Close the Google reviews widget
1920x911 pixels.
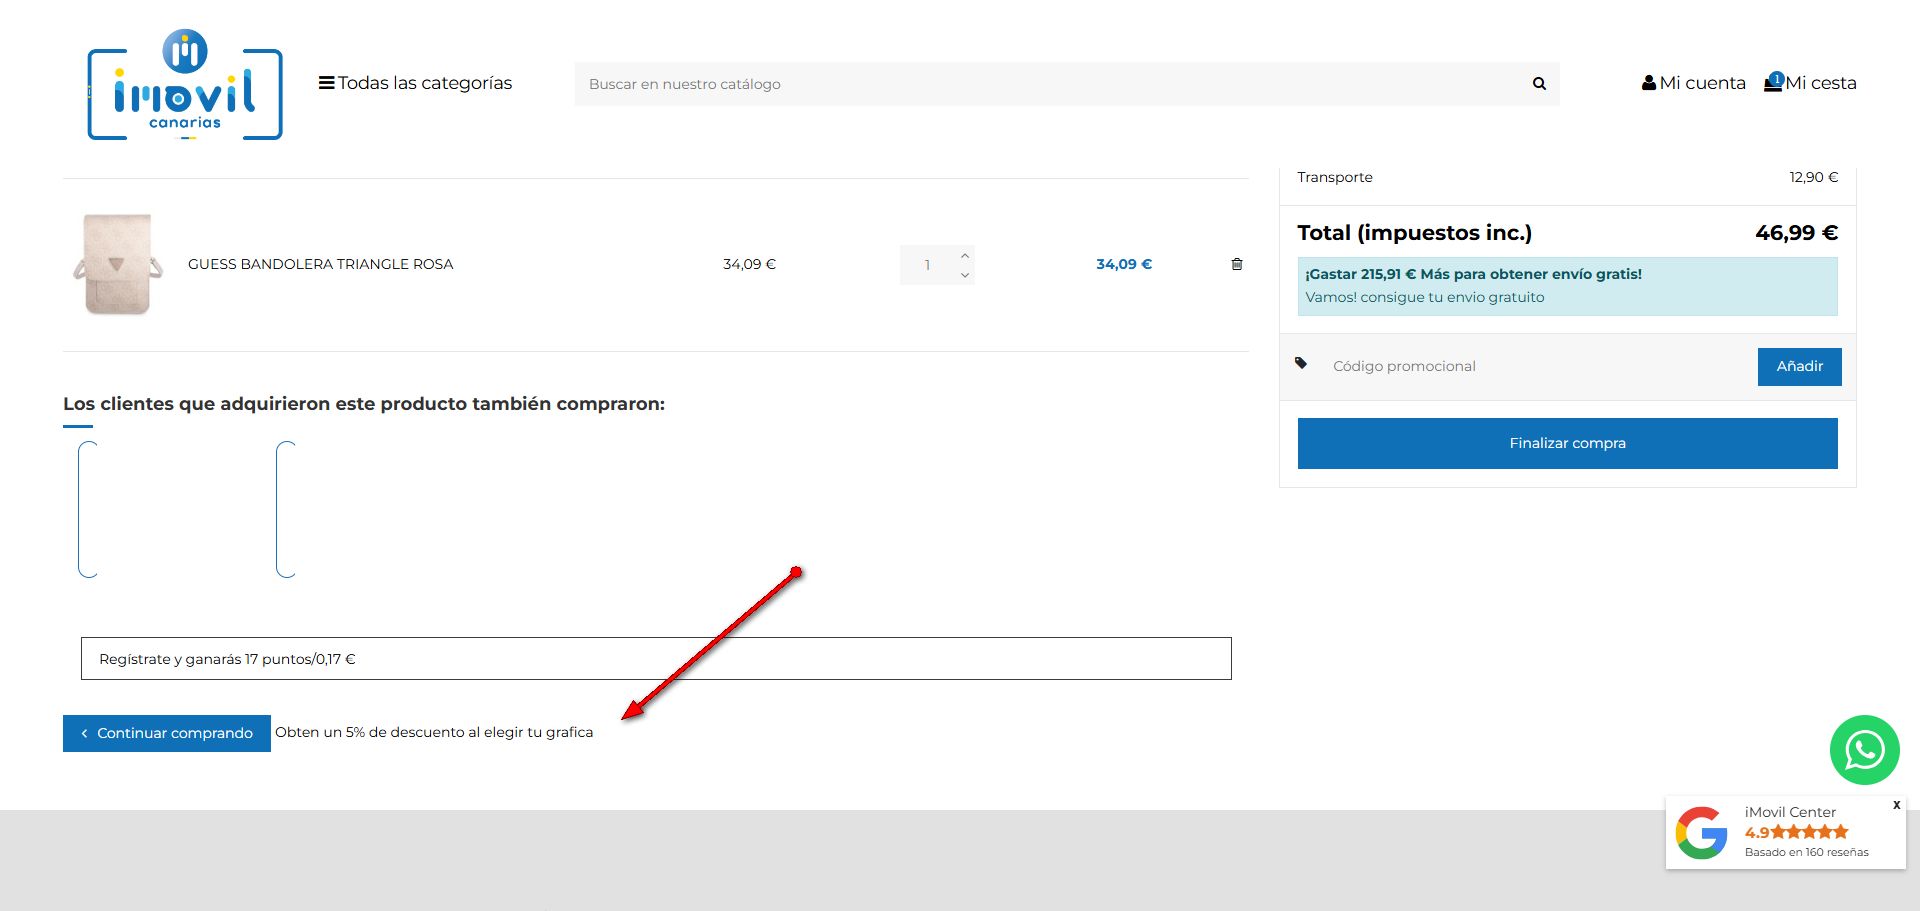coord(1896,805)
